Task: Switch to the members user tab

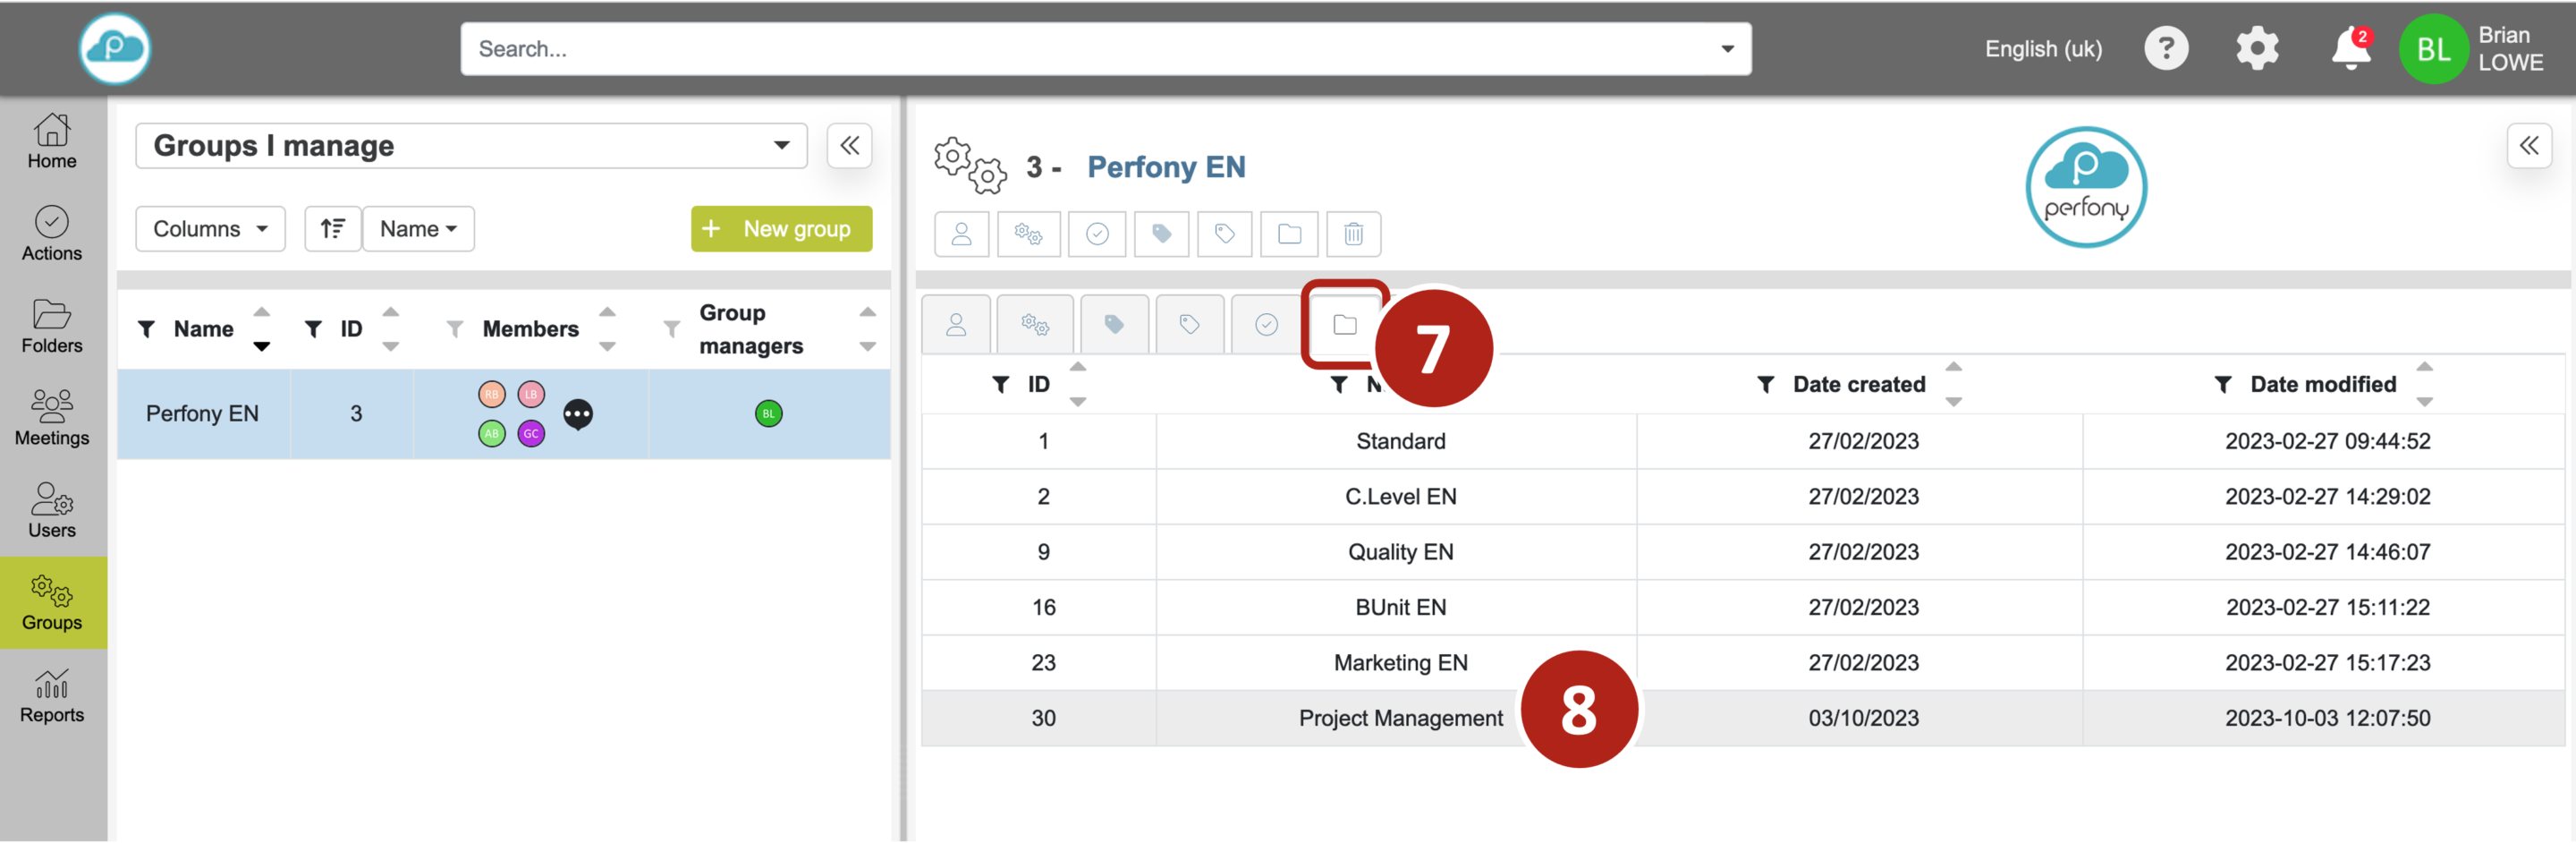Action: point(956,325)
